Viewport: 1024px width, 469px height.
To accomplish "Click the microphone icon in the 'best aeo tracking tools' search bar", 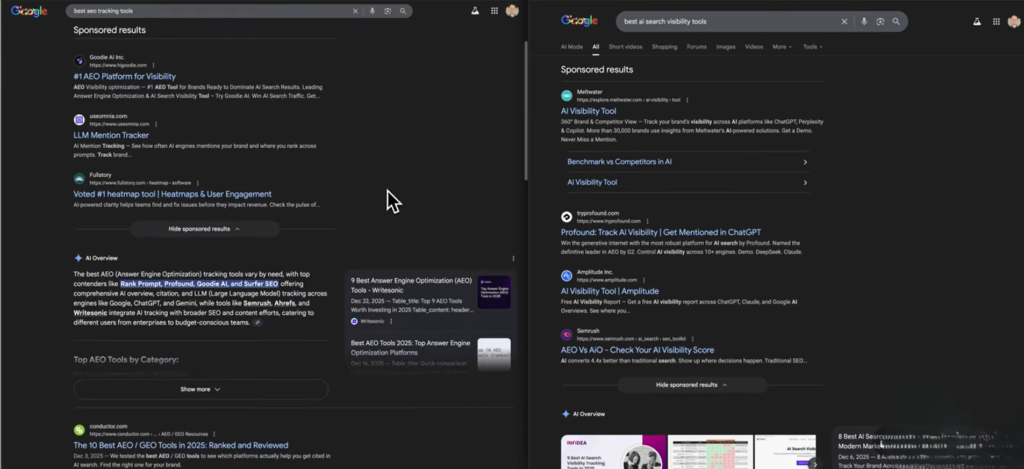I will [x=373, y=11].
